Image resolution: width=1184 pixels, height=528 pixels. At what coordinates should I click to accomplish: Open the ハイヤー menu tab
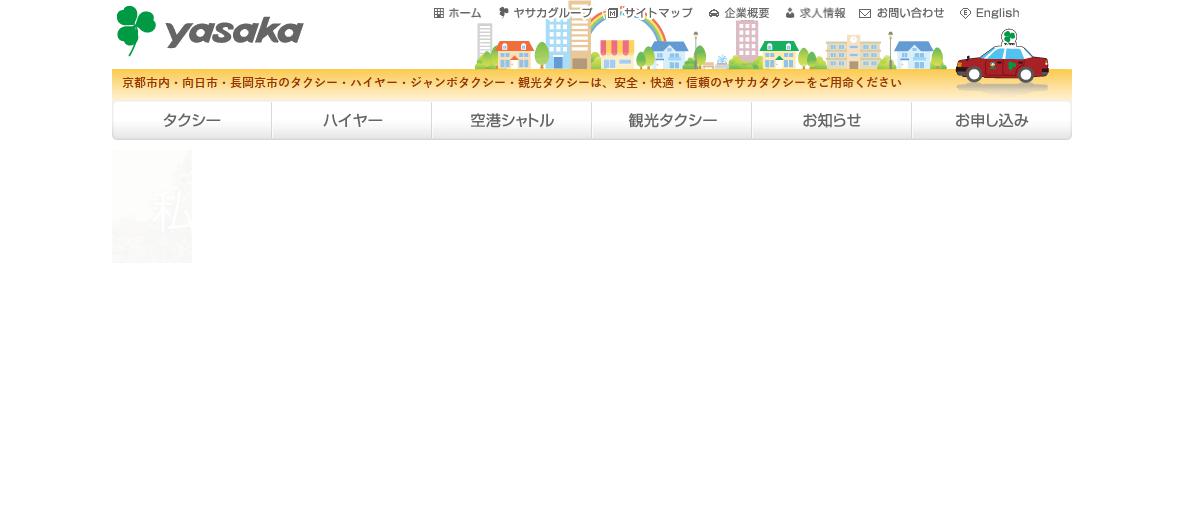coord(352,120)
